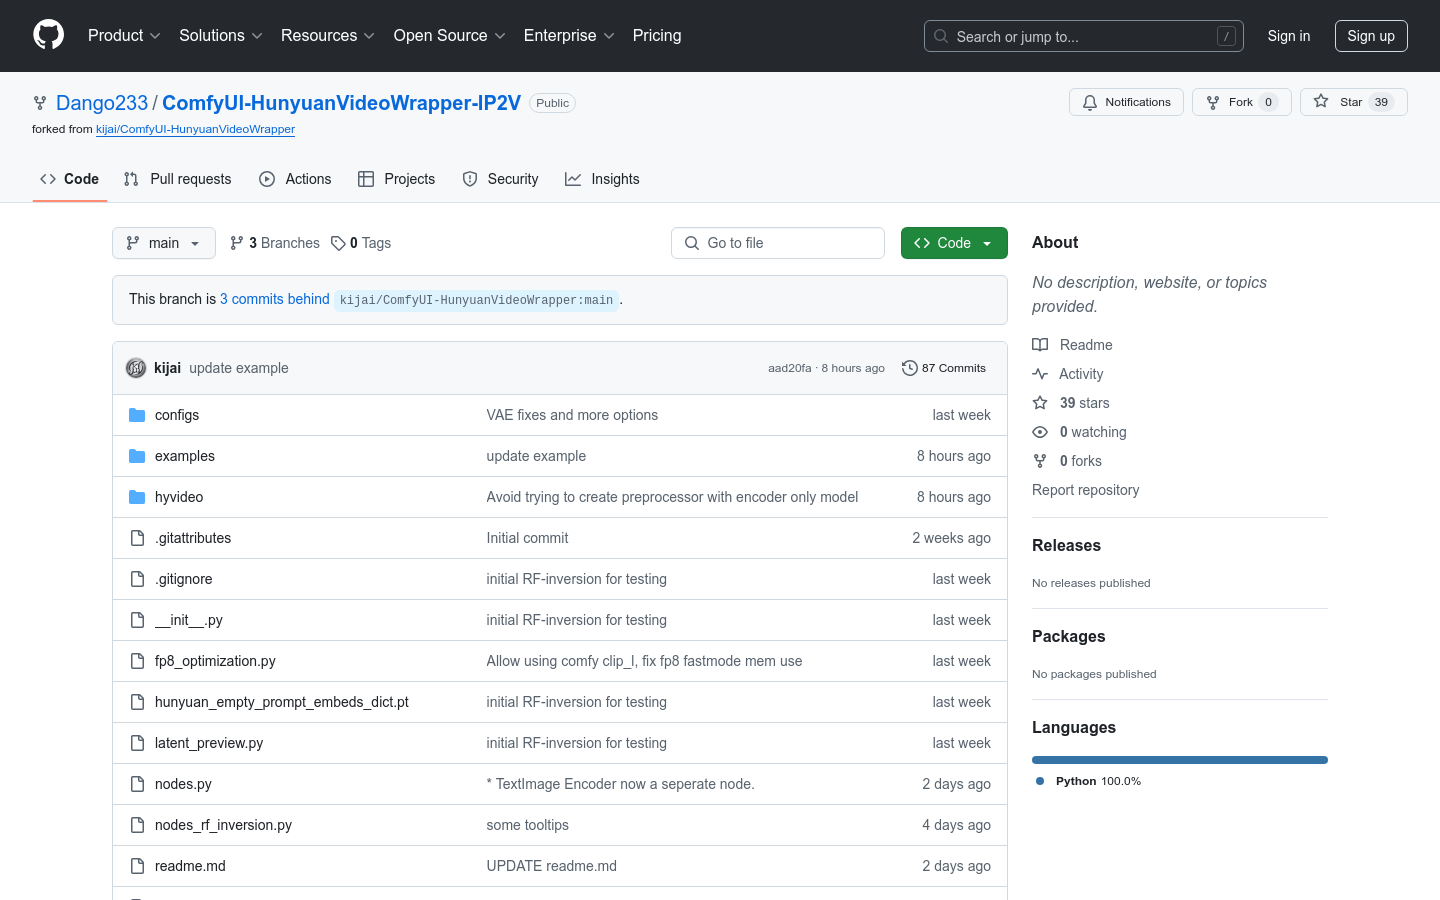The width and height of the screenshot is (1440, 900).
Task: Open the Packages heading link
Action: tap(1068, 636)
